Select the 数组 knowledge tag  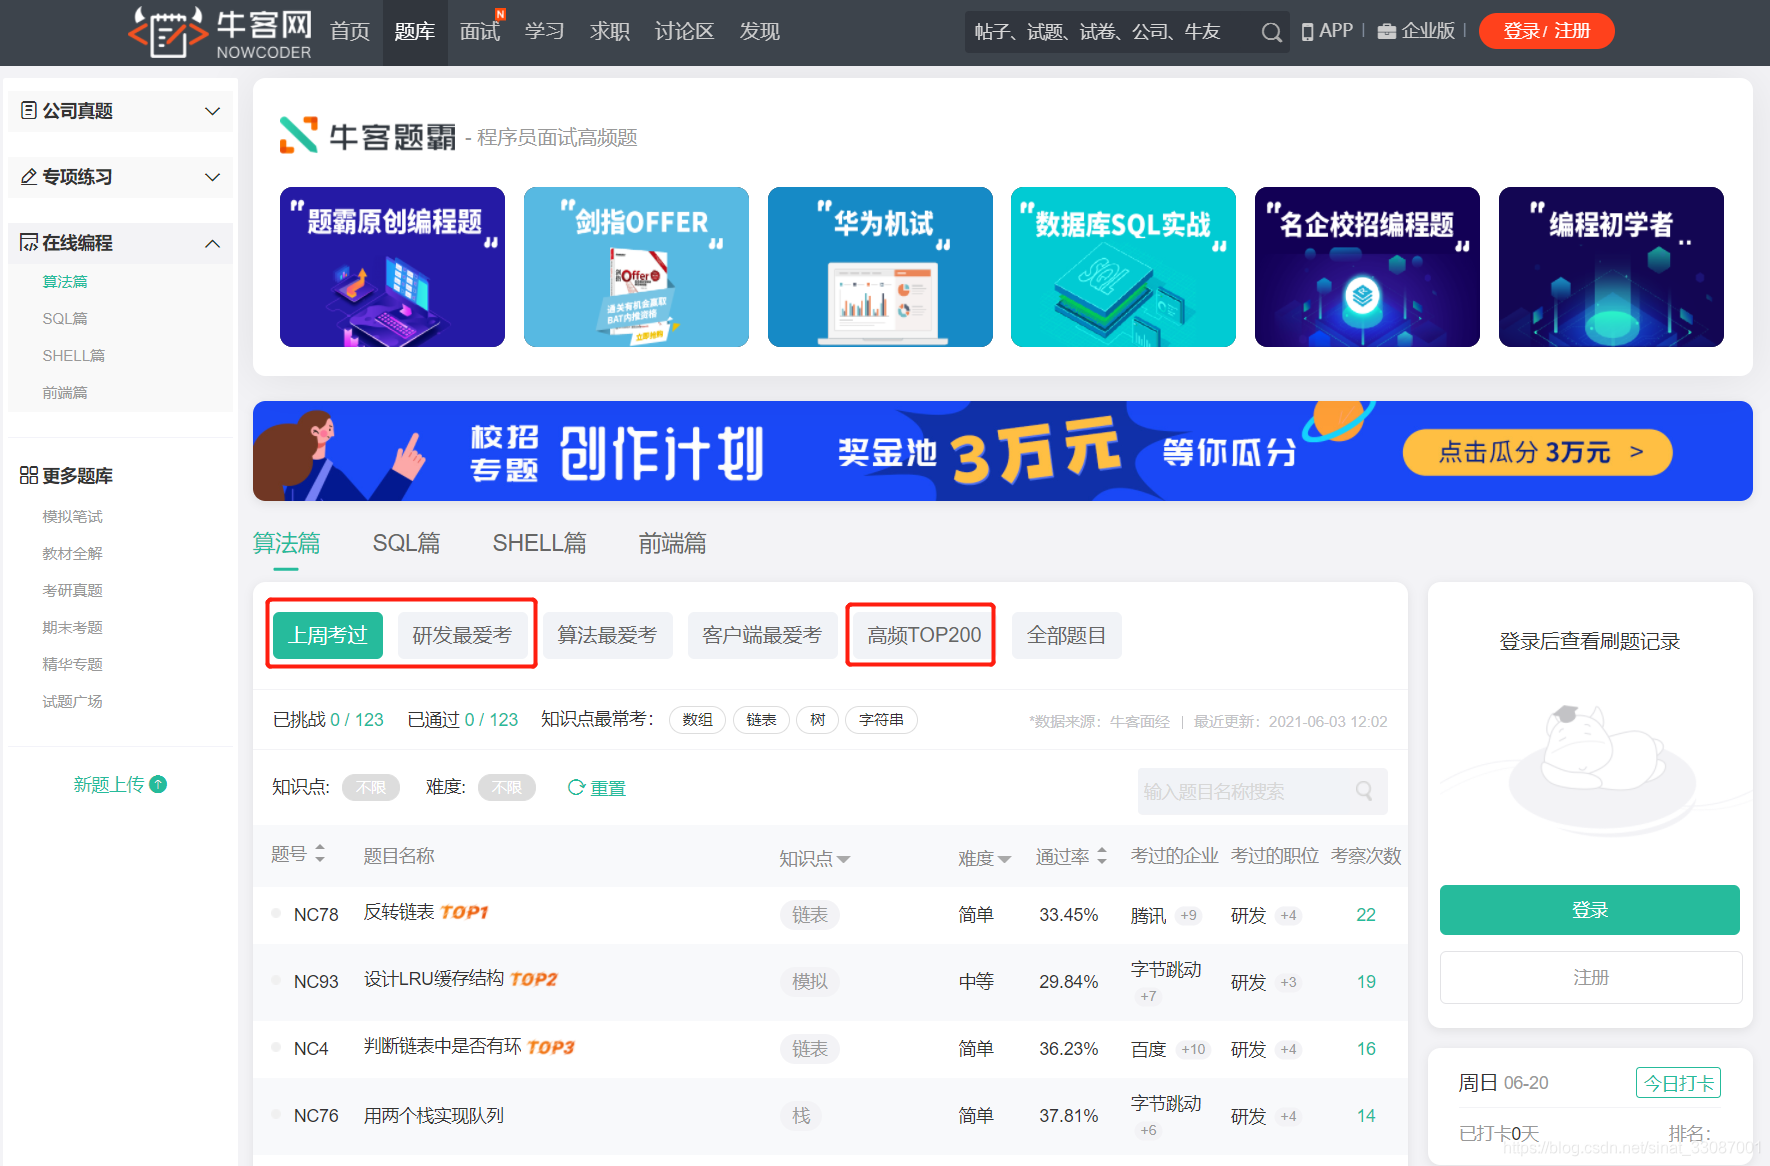pyautogui.click(x=697, y=720)
